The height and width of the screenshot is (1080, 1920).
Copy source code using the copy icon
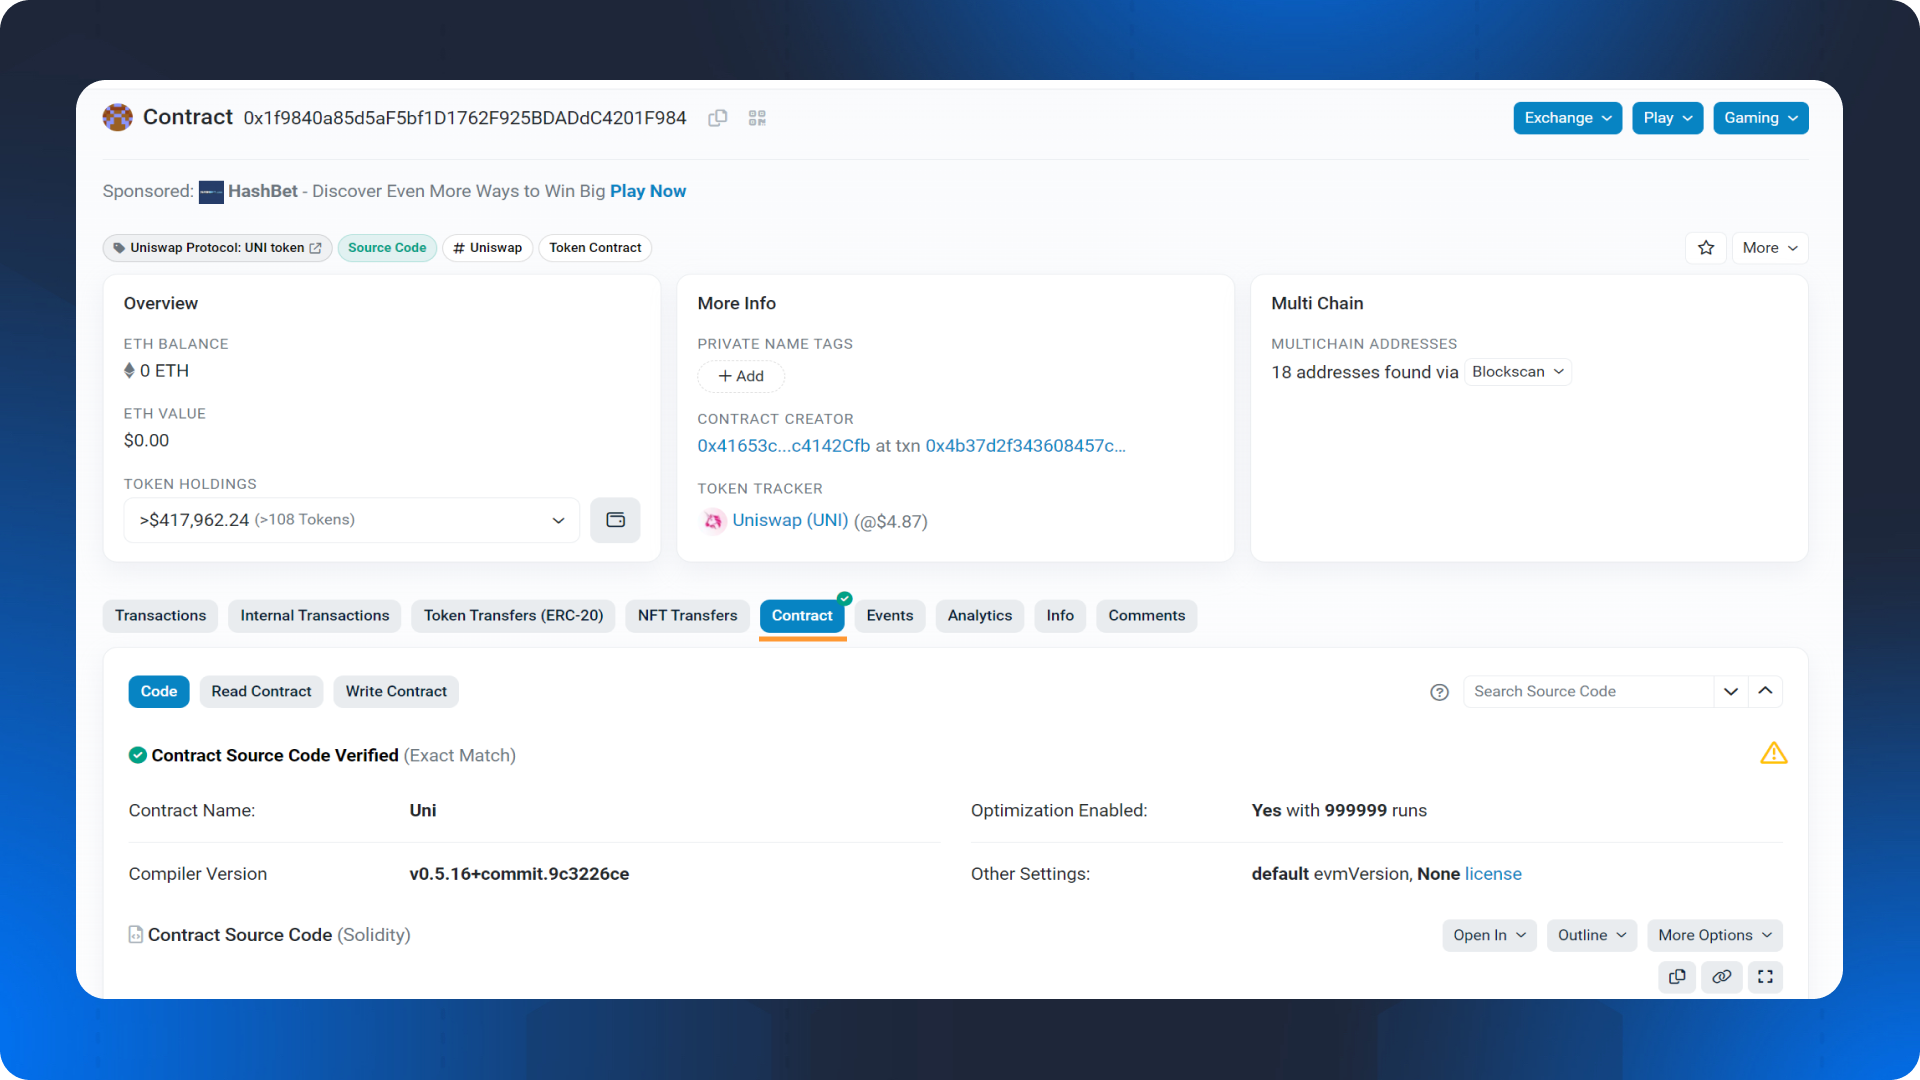1677,977
